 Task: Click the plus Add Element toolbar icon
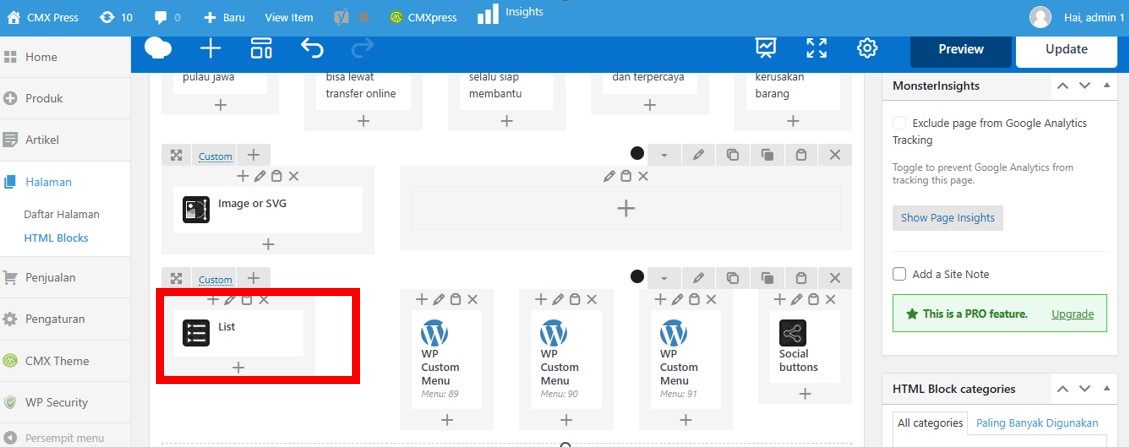(210, 48)
